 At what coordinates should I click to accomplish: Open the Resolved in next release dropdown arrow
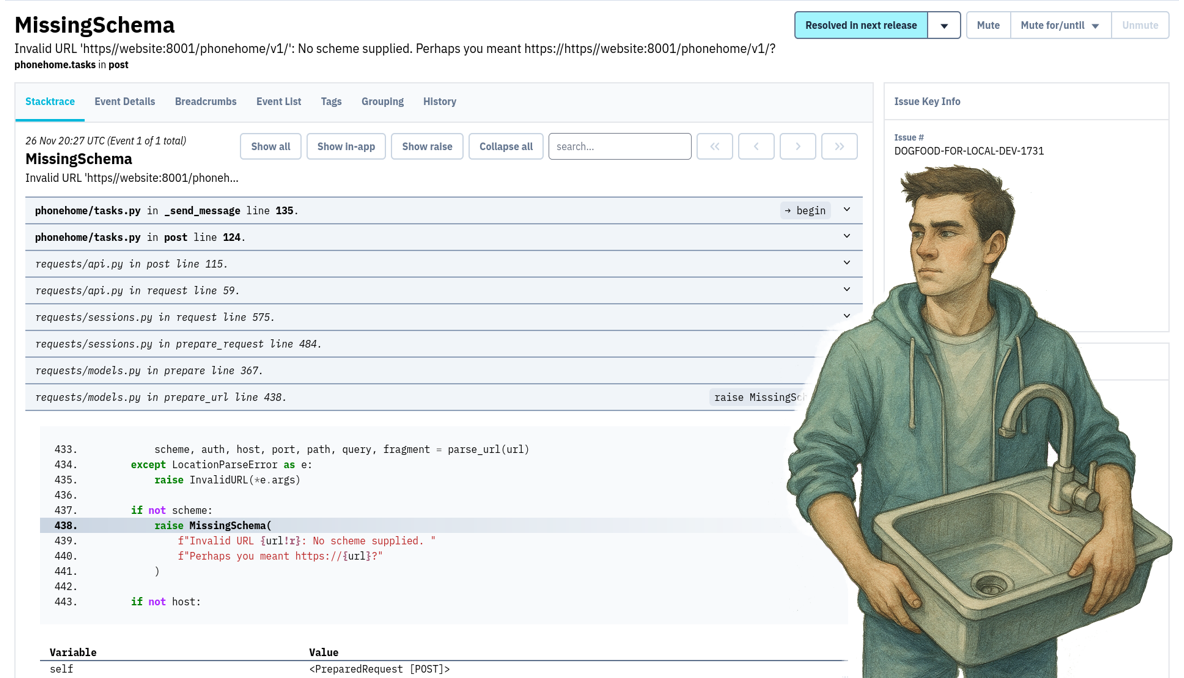coord(944,25)
